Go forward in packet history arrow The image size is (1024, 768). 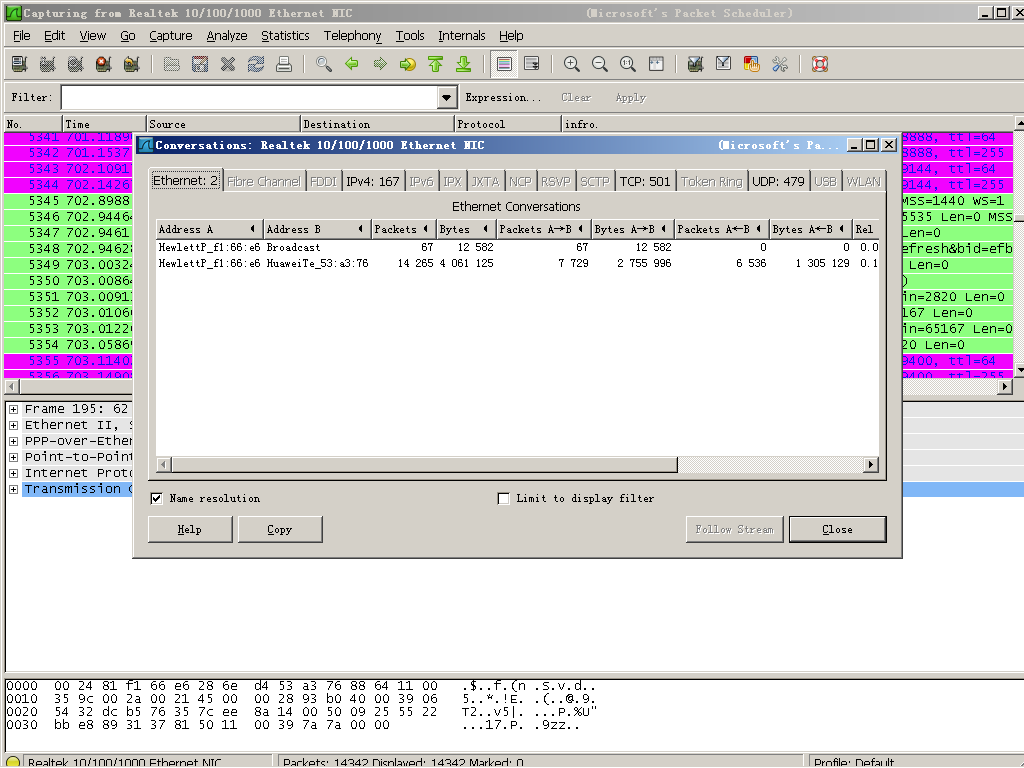click(x=380, y=64)
